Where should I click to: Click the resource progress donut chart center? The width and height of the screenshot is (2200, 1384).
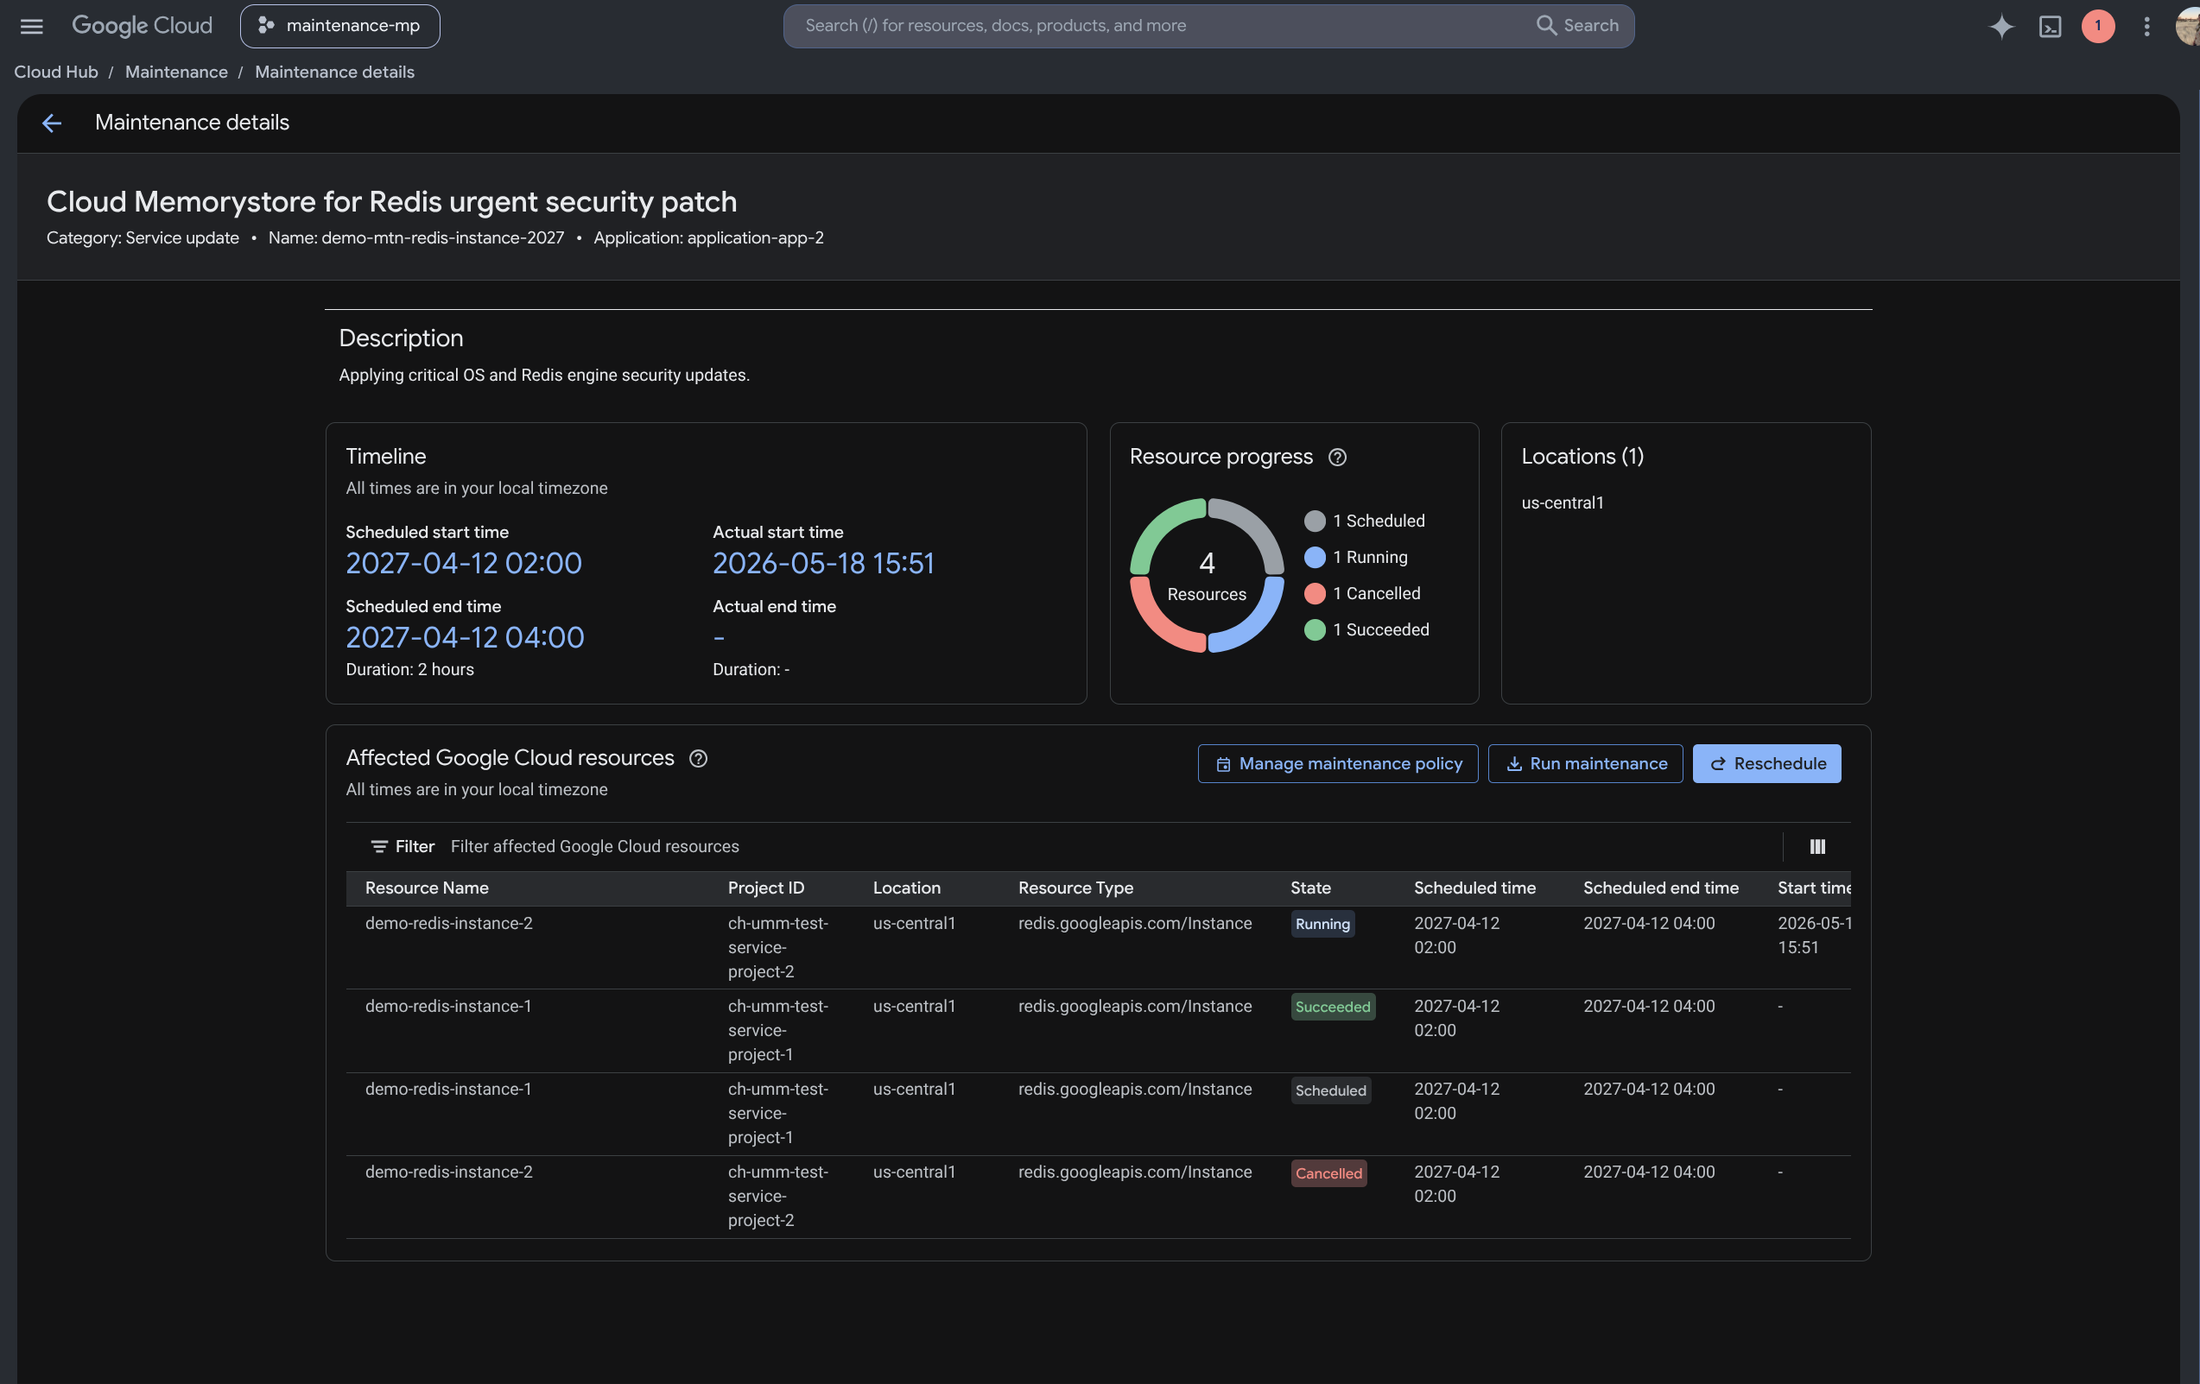[x=1207, y=576]
